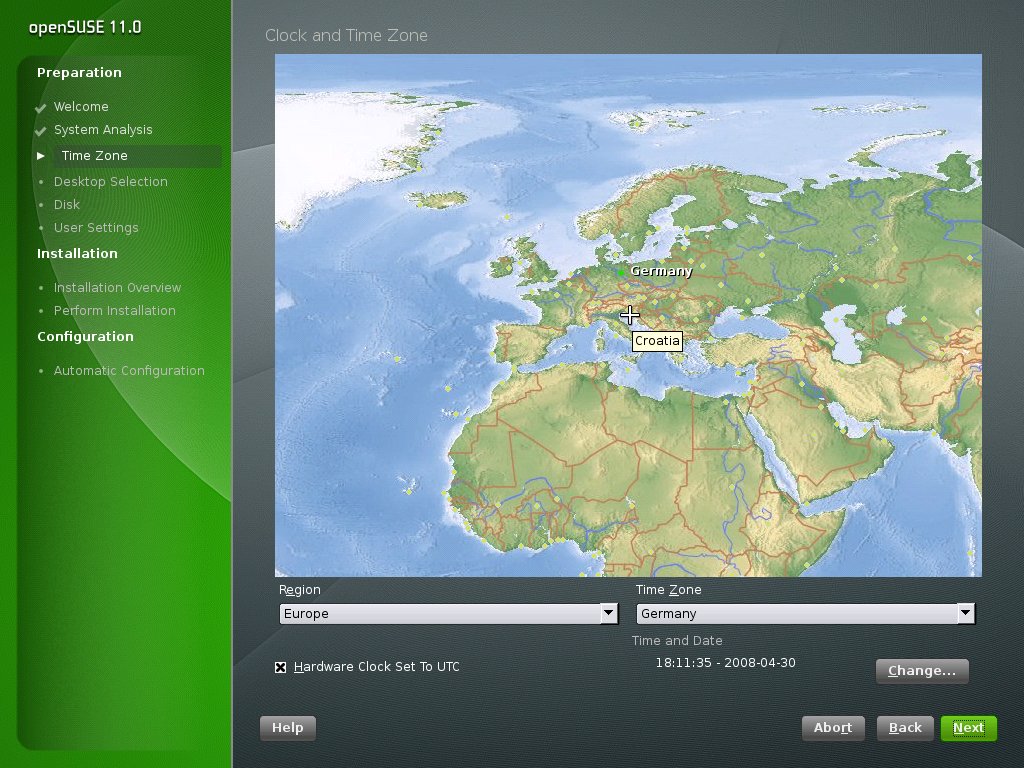1024x768 pixels.
Task: Select Desktop Selection in sidebar
Action: coord(110,182)
